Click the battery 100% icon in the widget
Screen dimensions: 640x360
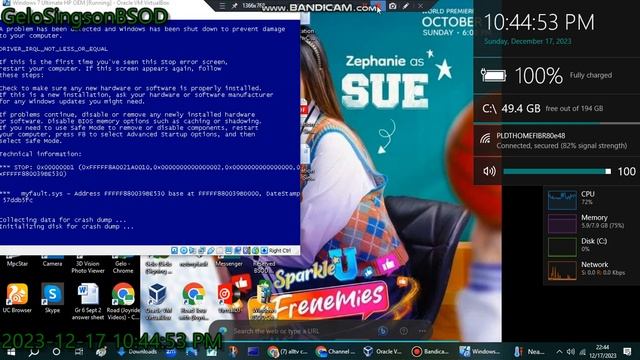point(493,75)
